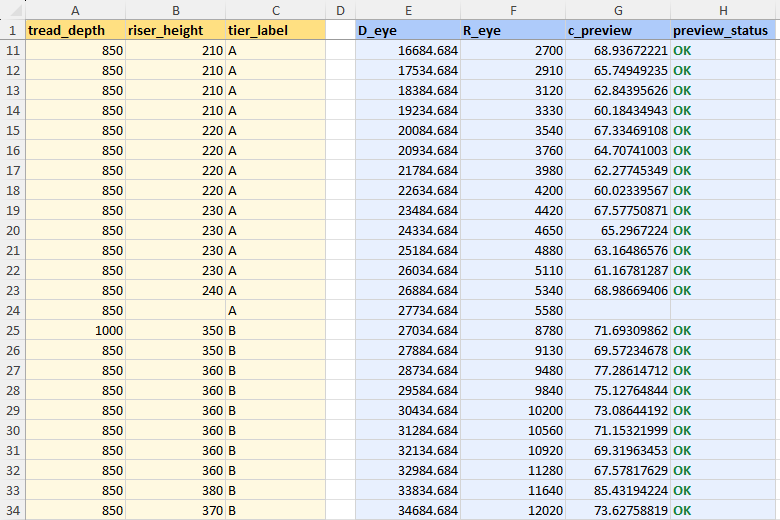Select column G header

tap(618, 10)
